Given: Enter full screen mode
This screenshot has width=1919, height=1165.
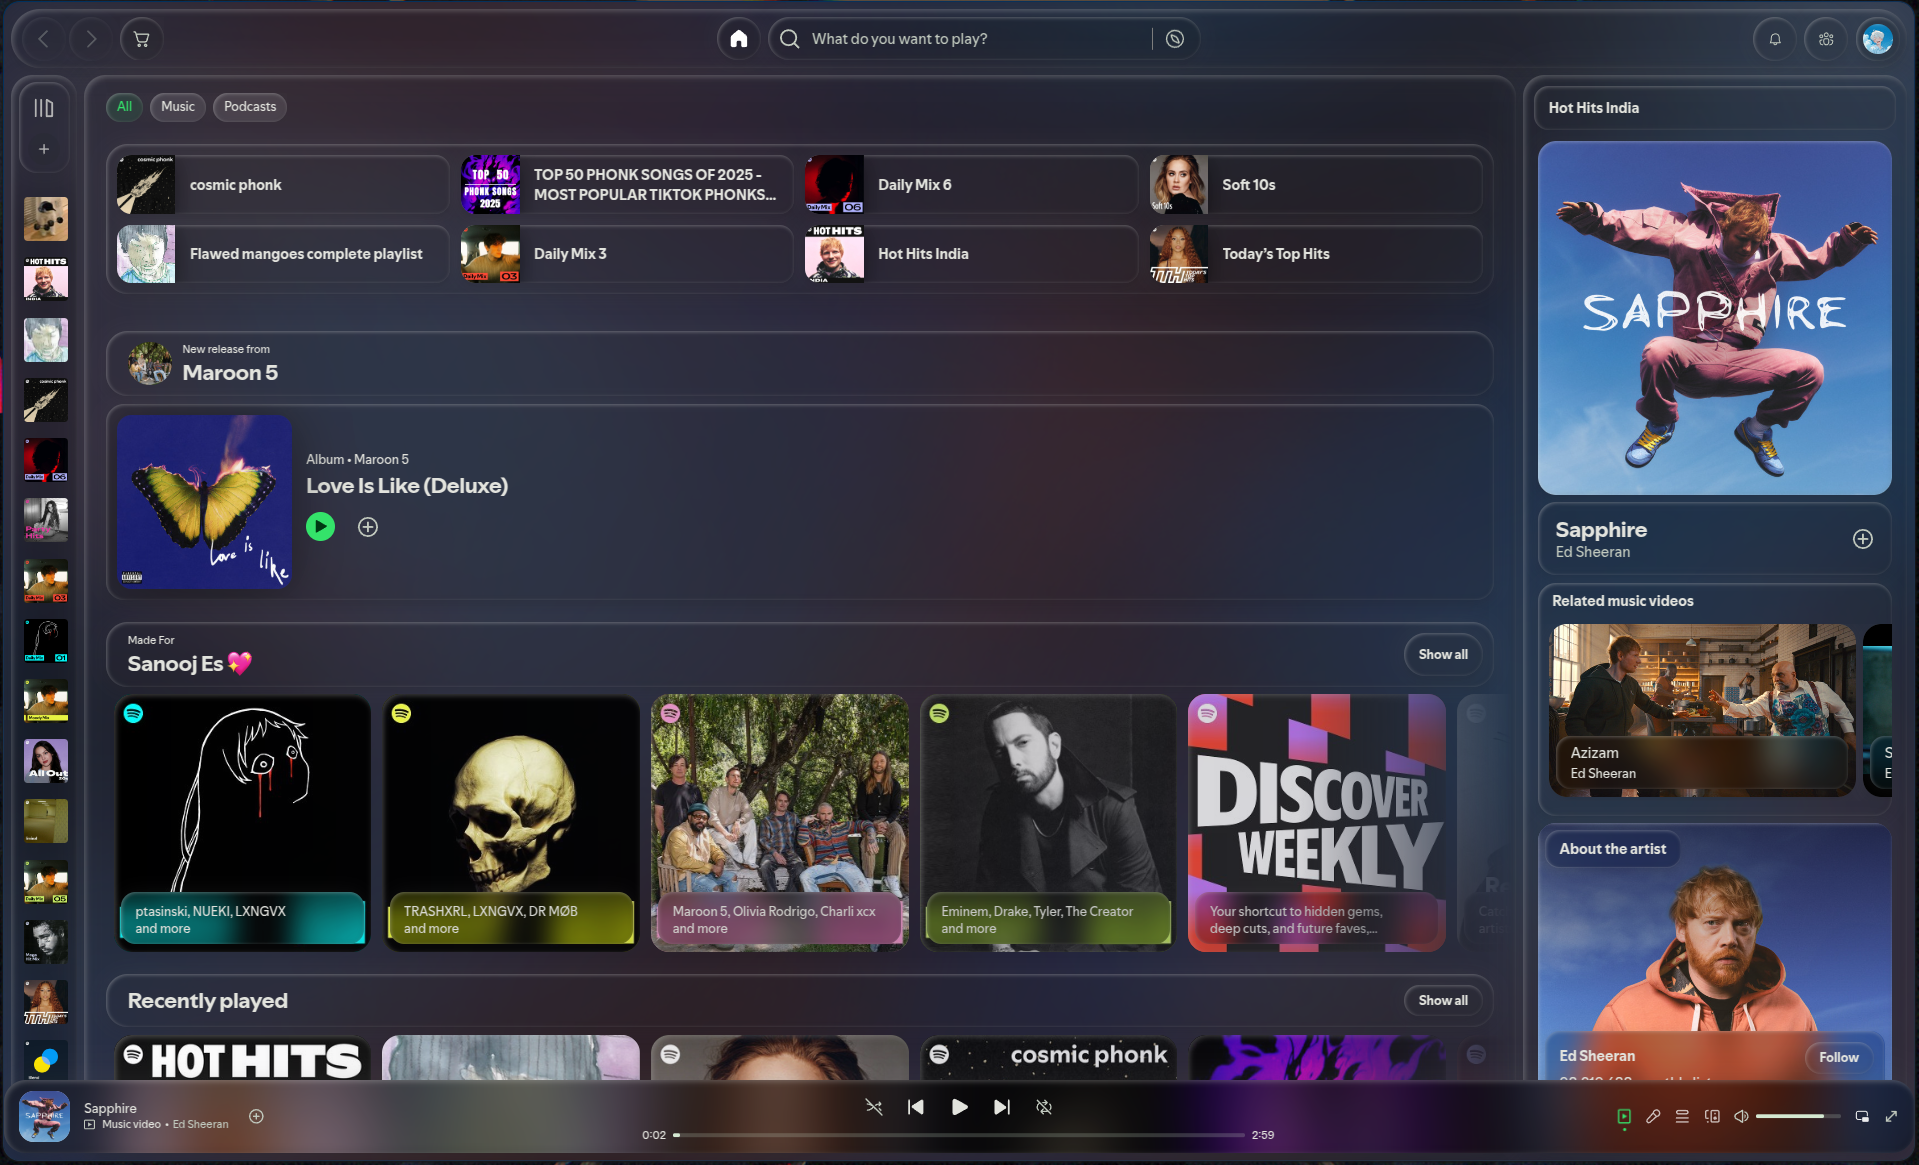Looking at the screenshot, I should point(1891,1116).
